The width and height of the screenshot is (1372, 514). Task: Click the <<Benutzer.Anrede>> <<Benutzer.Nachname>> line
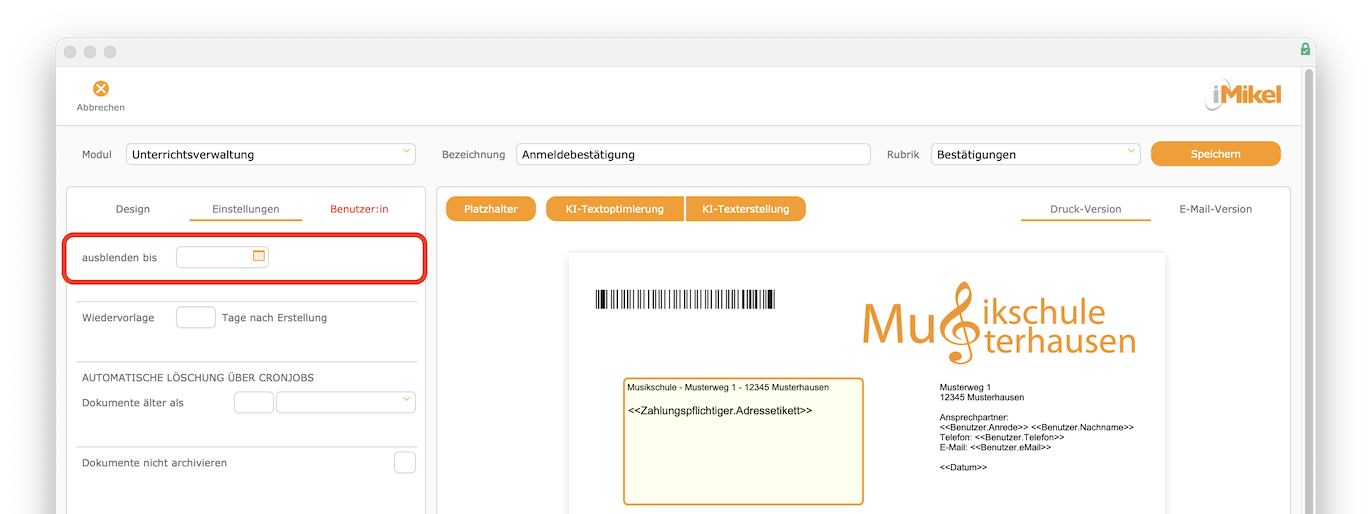[x=1037, y=427]
